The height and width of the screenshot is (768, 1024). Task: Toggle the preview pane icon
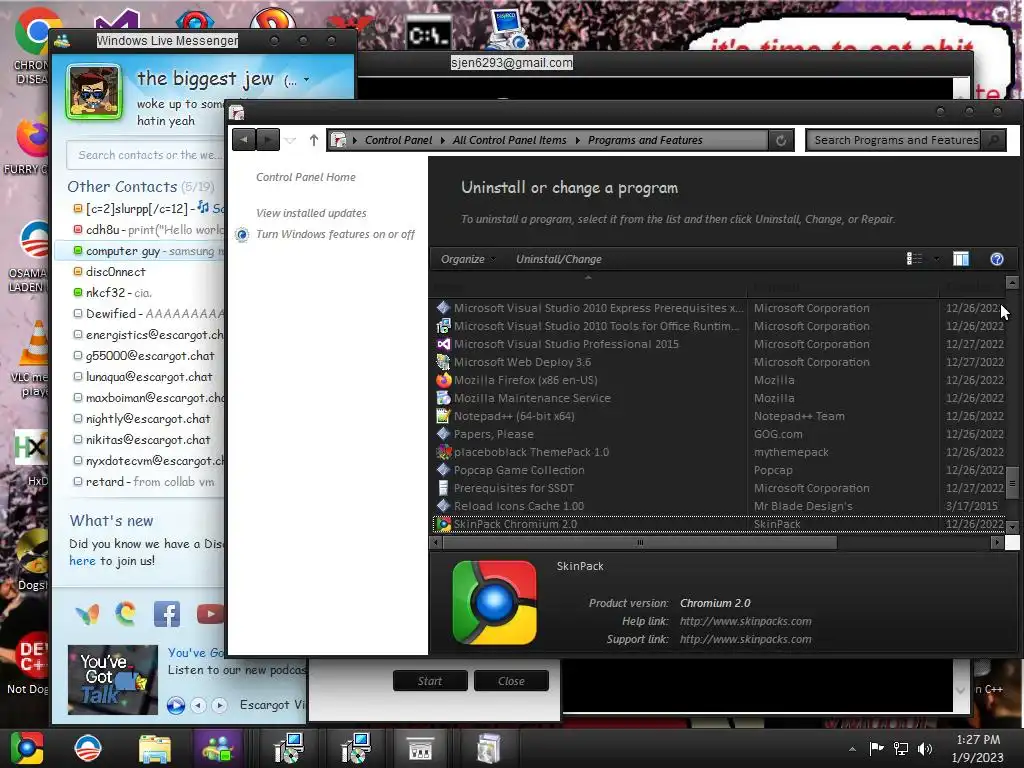tap(961, 259)
